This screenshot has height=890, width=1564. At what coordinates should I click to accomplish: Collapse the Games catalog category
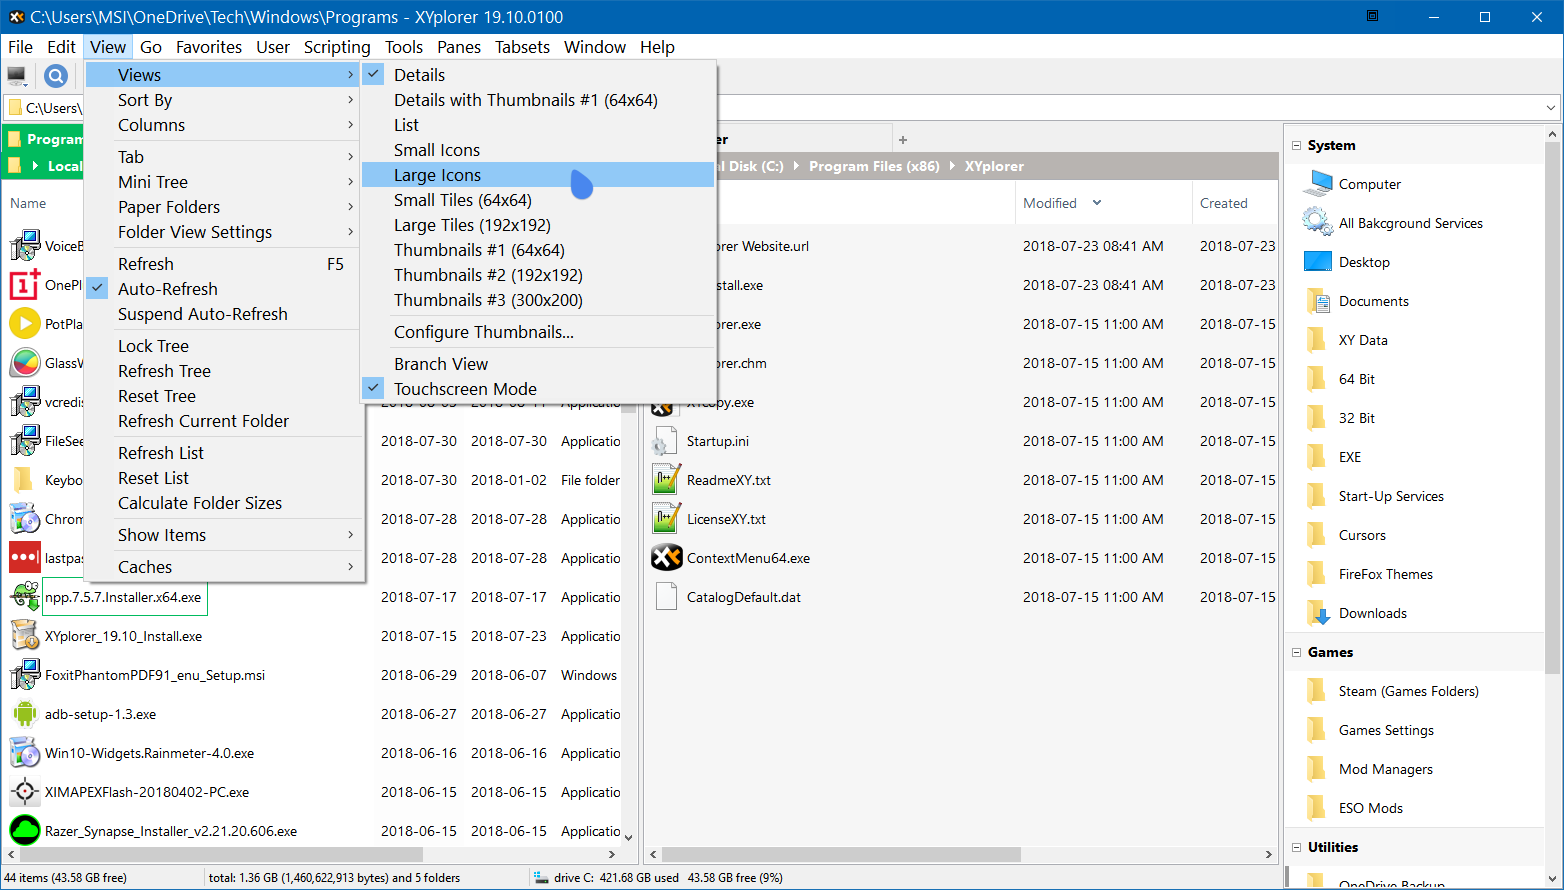pos(1296,652)
